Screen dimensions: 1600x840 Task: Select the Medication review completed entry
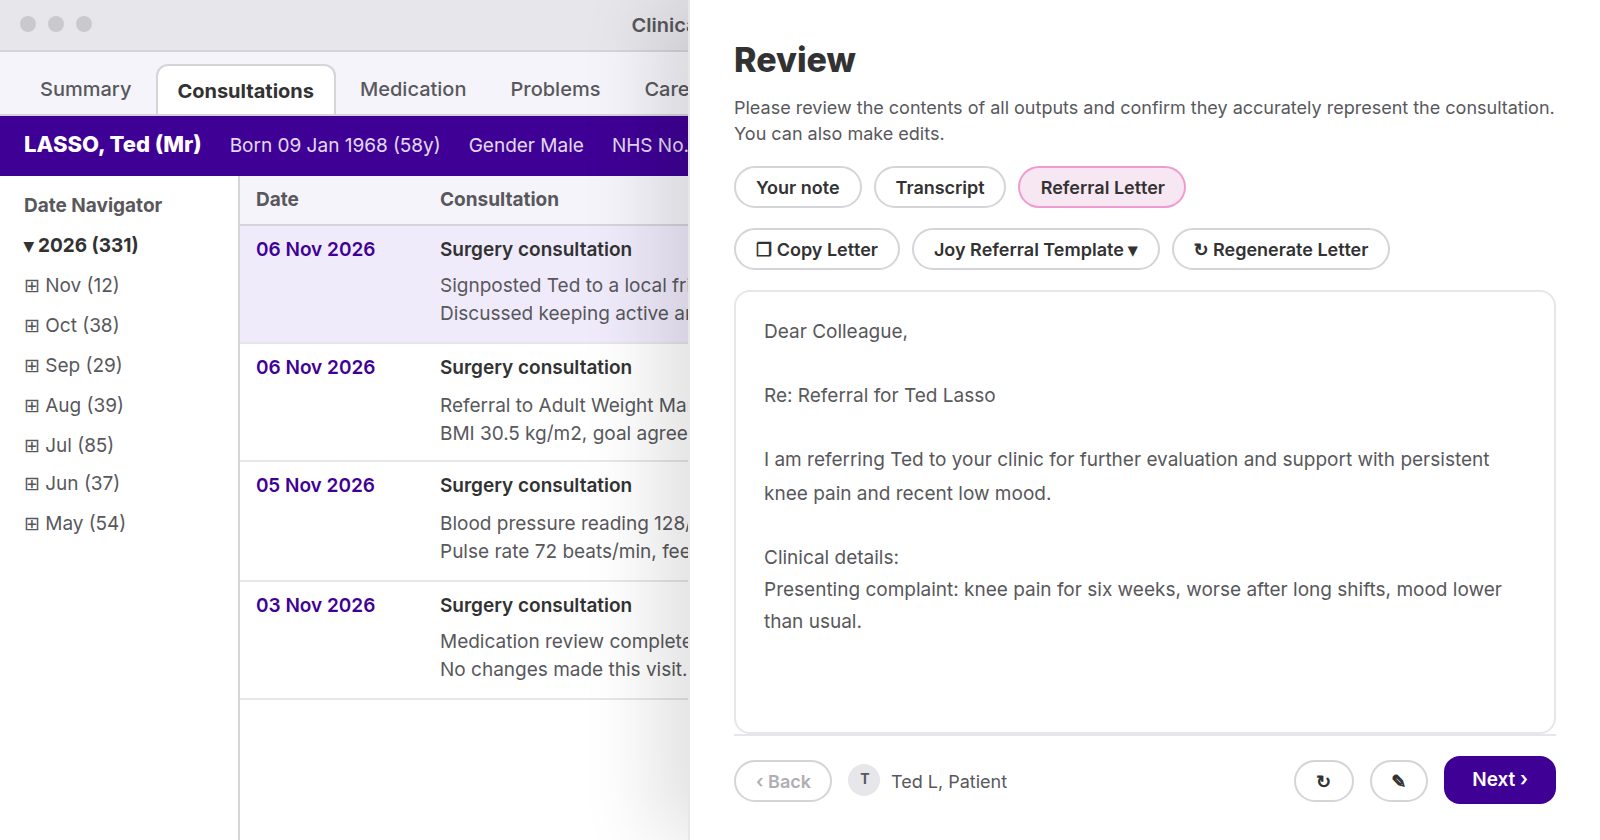(x=464, y=640)
